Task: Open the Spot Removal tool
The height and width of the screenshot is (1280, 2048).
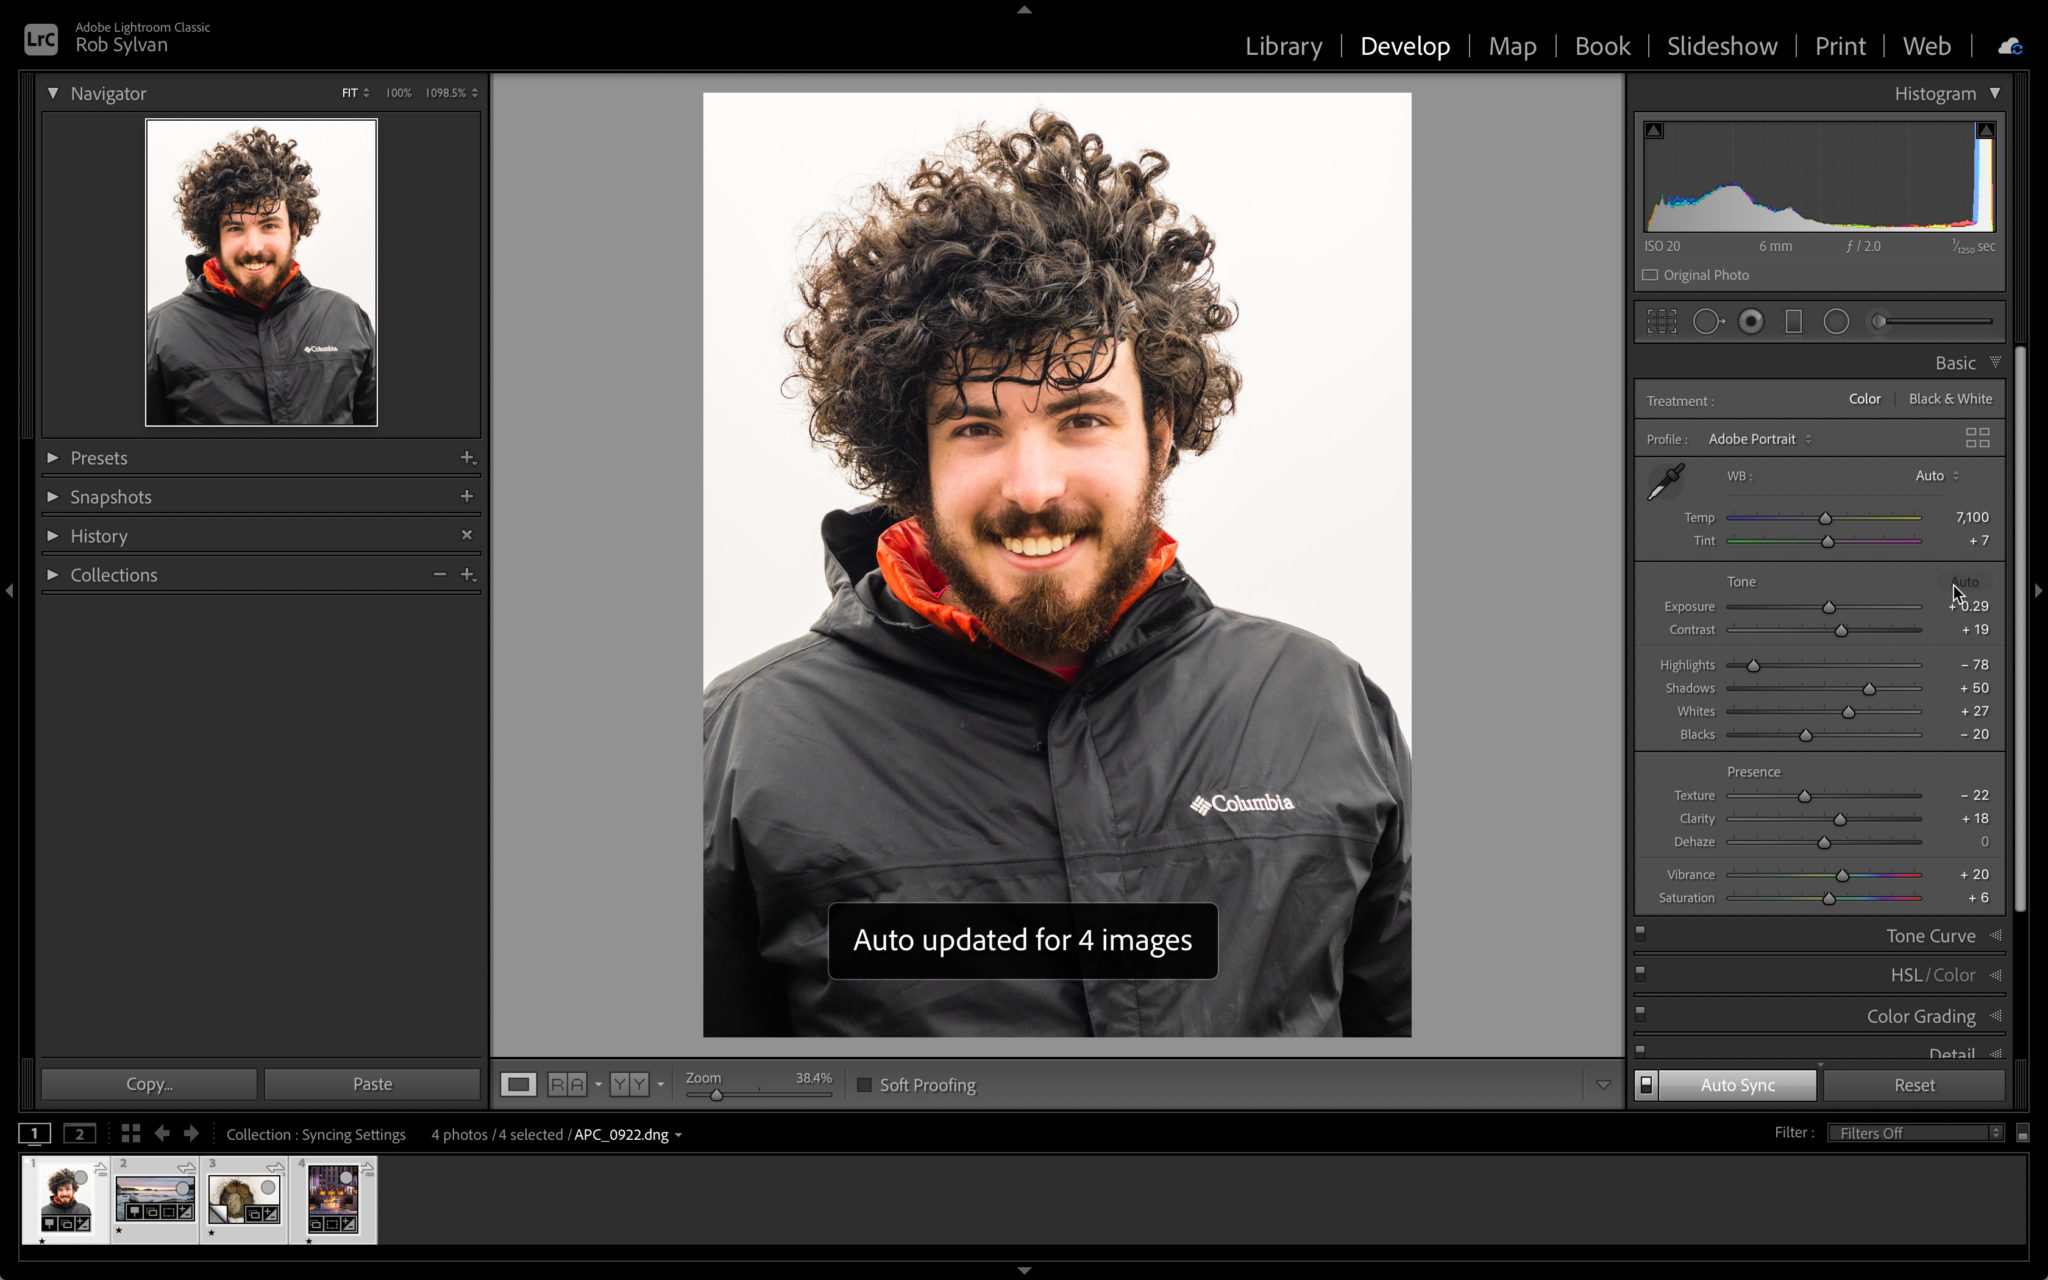Action: 1708,321
